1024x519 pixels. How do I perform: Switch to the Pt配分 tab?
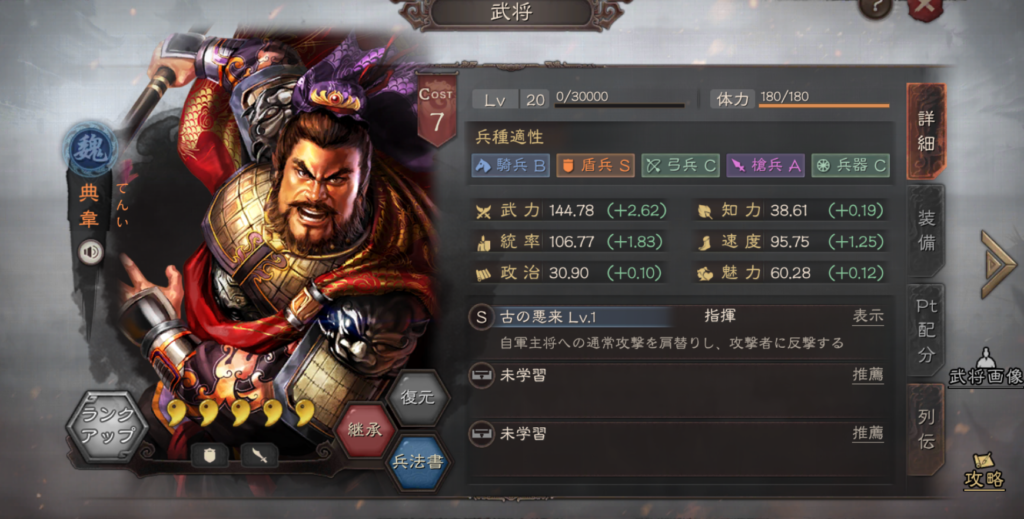pyautogui.click(x=926, y=330)
